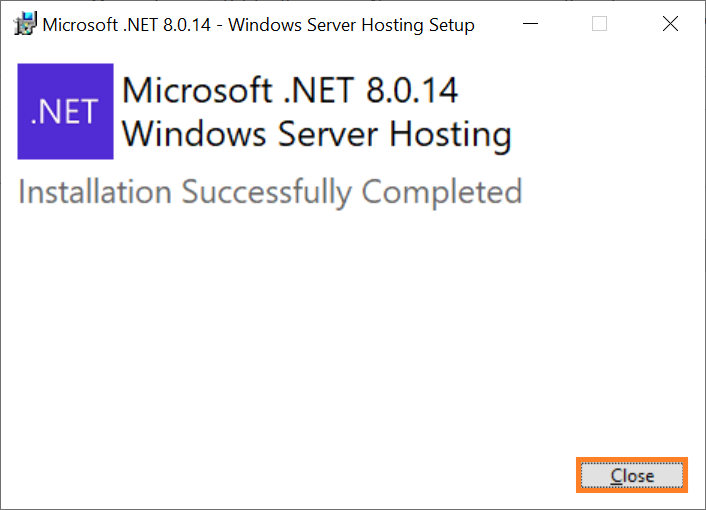Viewport: 706px width, 510px height.
Task: Select the 'Windows Server Hosting' heading line
Action: [x=317, y=134]
